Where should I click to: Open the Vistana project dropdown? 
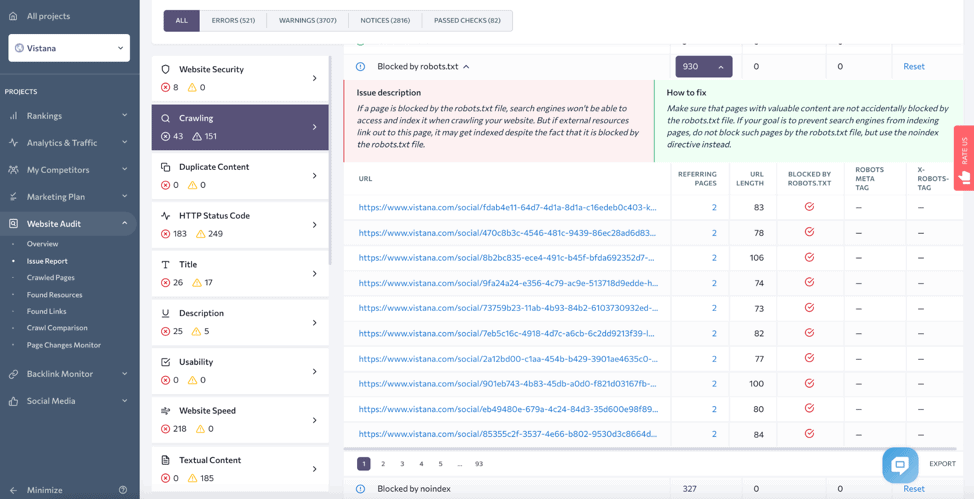click(x=69, y=48)
